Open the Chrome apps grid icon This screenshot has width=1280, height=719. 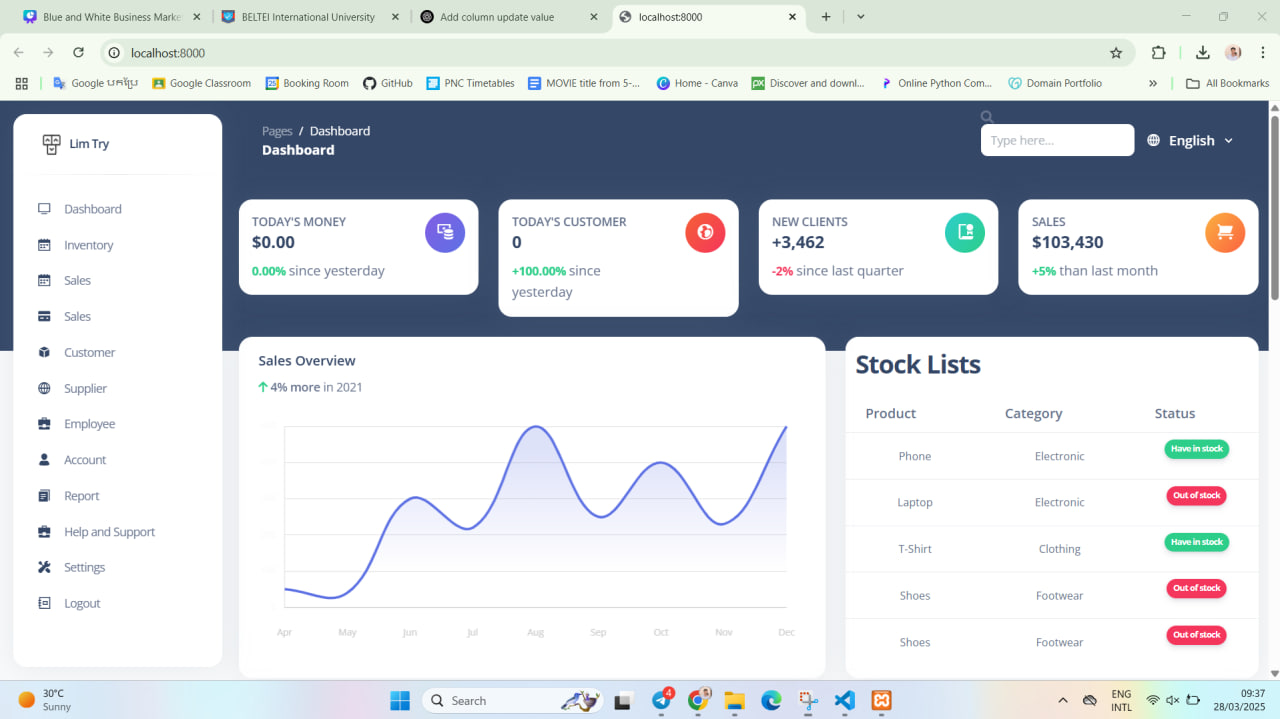pyautogui.click(x=21, y=83)
